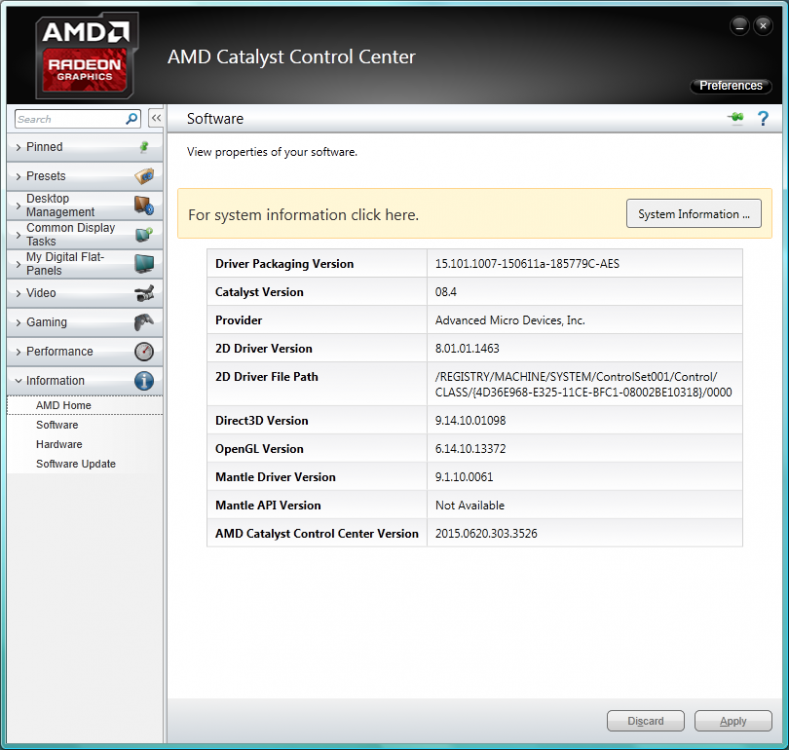Click the Direct3D Version value
The image size is (789, 750).
click(x=470, y=420)
